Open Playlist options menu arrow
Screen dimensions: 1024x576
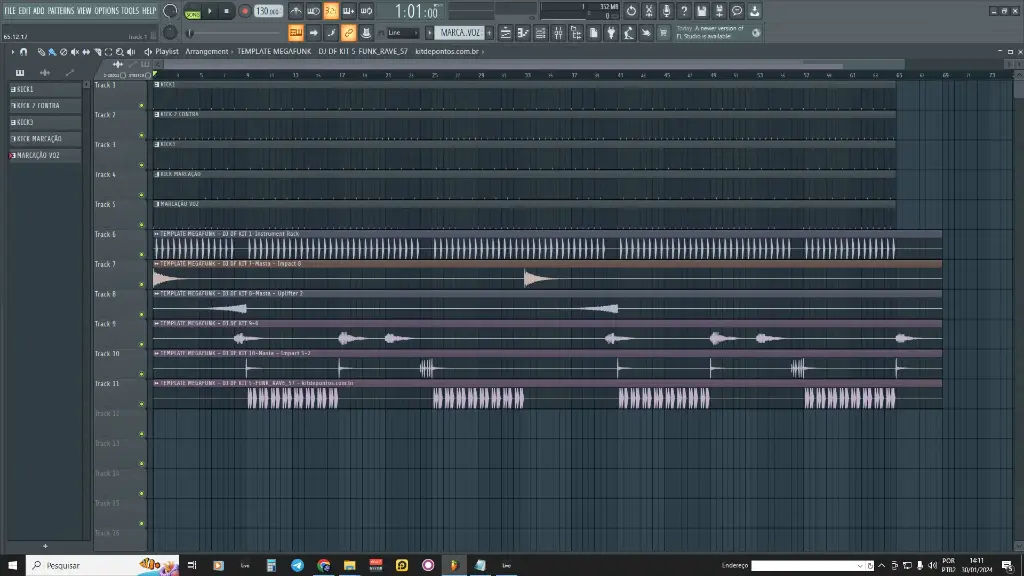pyautogui.click(x=12, y=52)
